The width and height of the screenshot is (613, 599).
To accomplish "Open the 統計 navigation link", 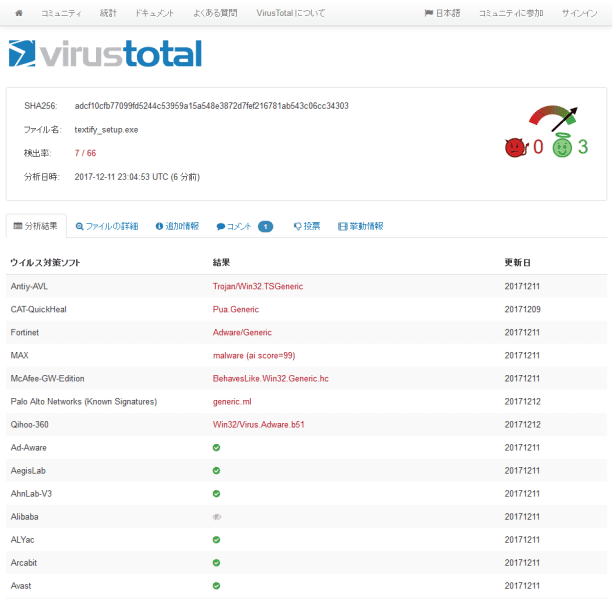I will pyautogui.click(x=108, y=13).
